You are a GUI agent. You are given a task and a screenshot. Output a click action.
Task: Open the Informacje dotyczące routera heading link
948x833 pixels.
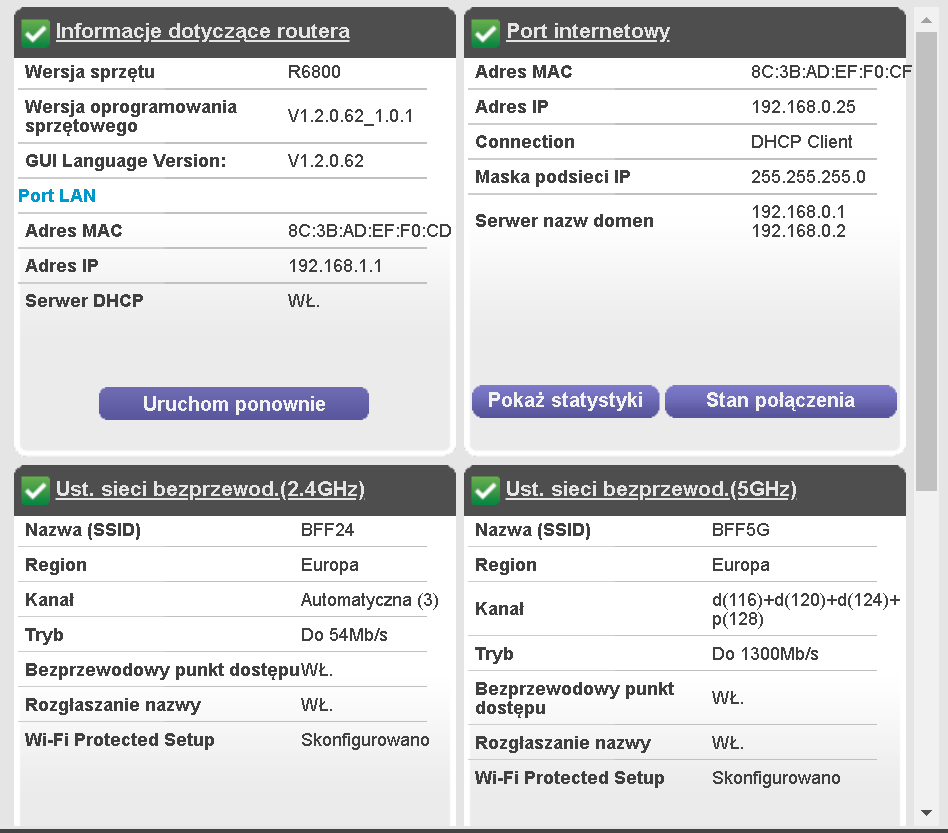(202, 31)
